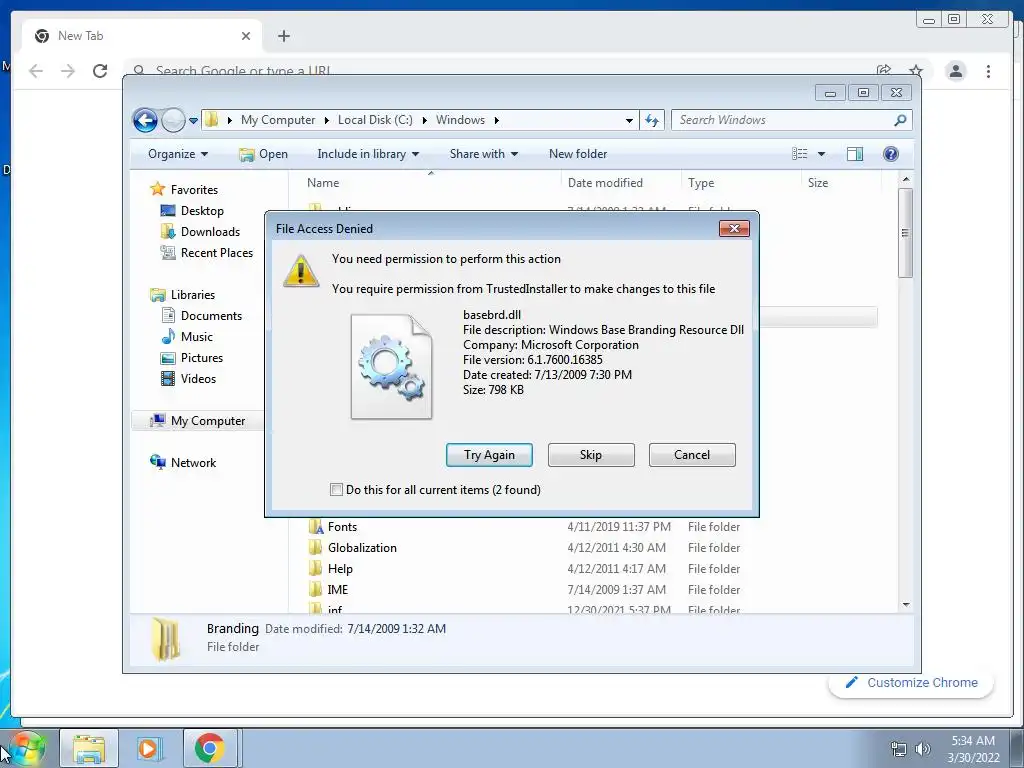The width and height of the screenshot is (1024, 768).
Task: Open Chrome's three-dot menu
Action: tap(988, 71)
